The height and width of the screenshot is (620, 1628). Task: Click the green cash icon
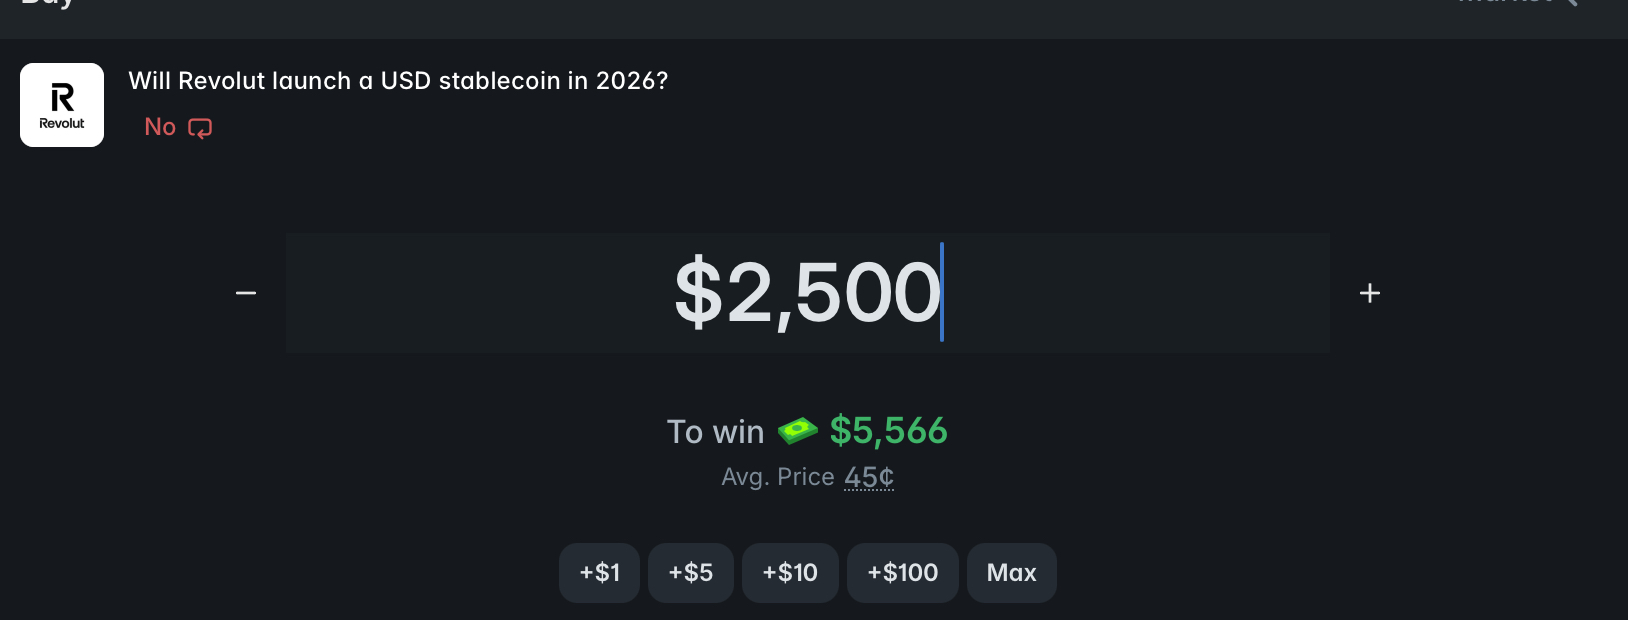point(797,431)
